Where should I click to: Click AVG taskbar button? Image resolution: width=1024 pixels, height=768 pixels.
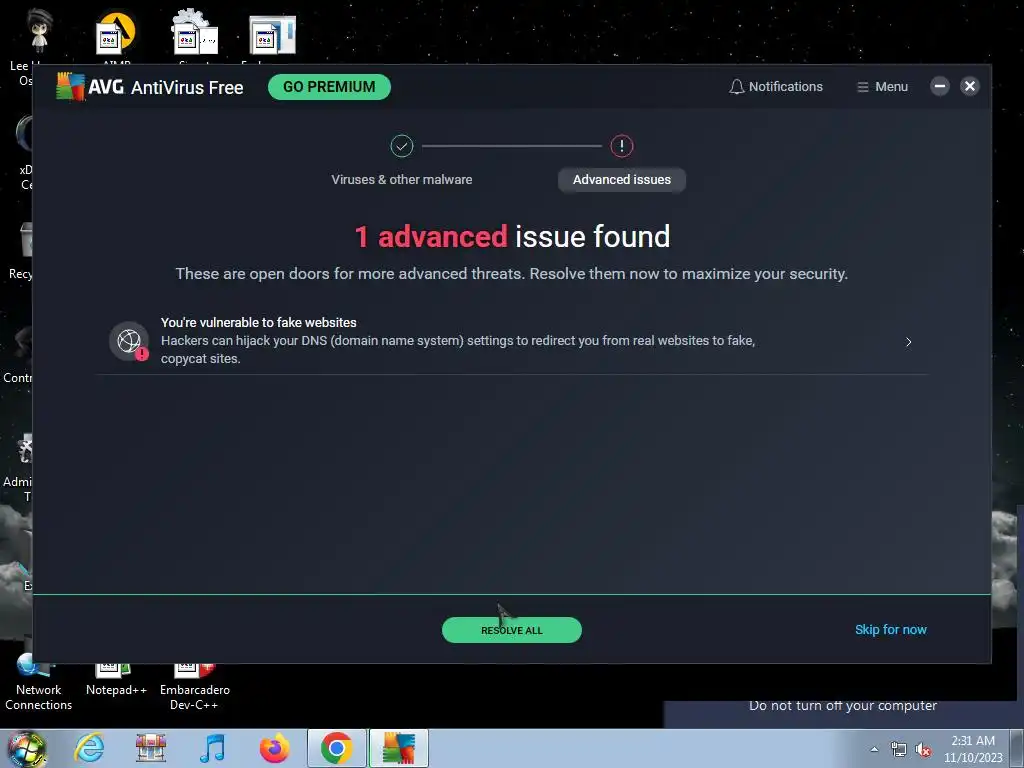(399, 748)
